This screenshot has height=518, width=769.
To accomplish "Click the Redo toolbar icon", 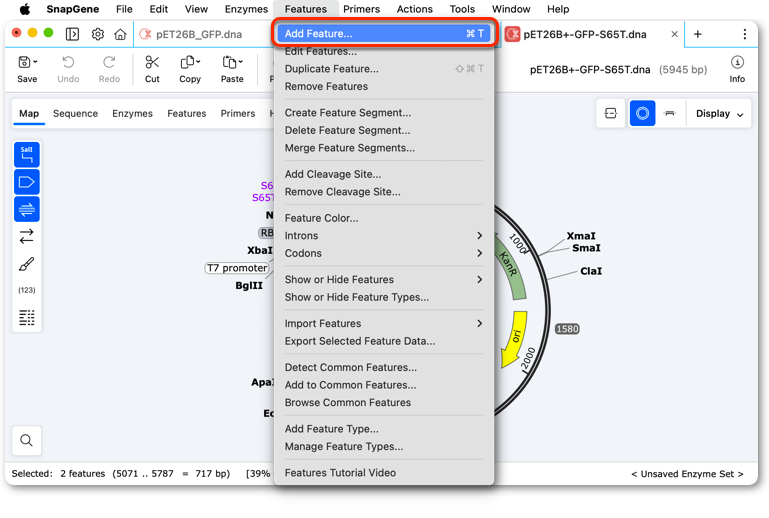I will pos(109,62).
